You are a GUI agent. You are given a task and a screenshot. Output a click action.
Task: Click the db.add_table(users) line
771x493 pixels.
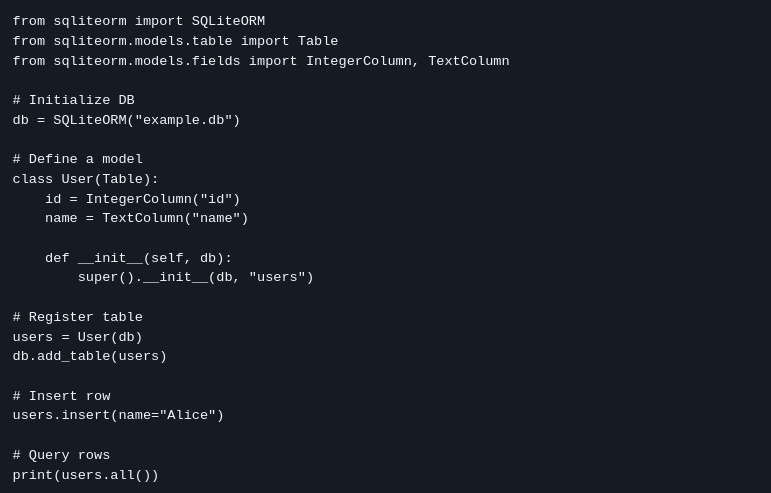(x=89, y=356)
